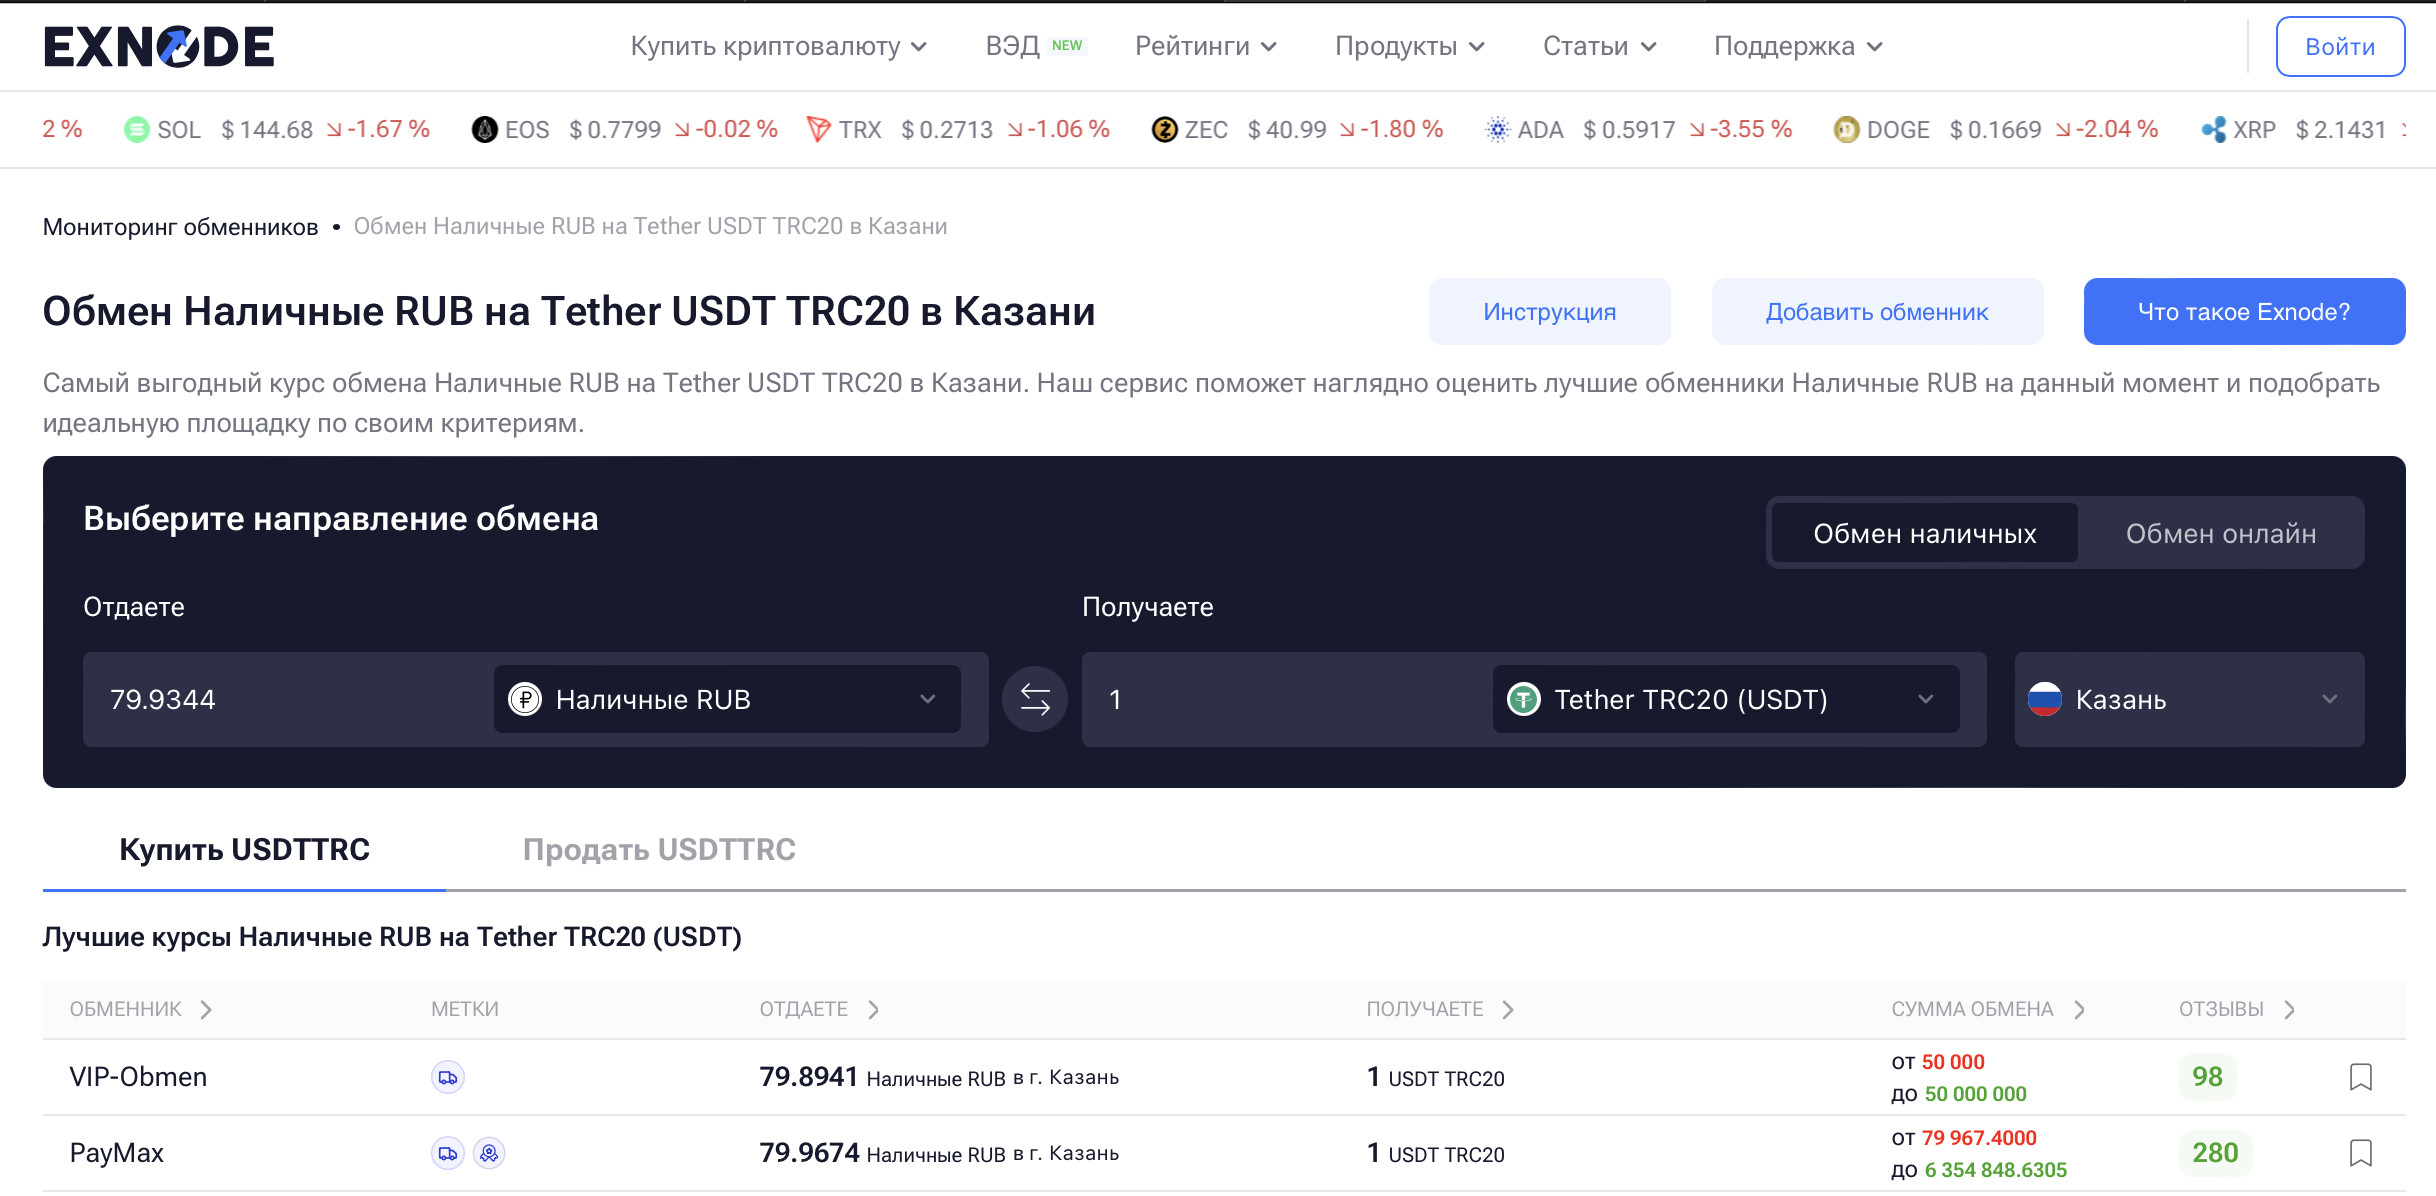
Task: Switch to Обмен онлайн mode
Action: 2220,534
